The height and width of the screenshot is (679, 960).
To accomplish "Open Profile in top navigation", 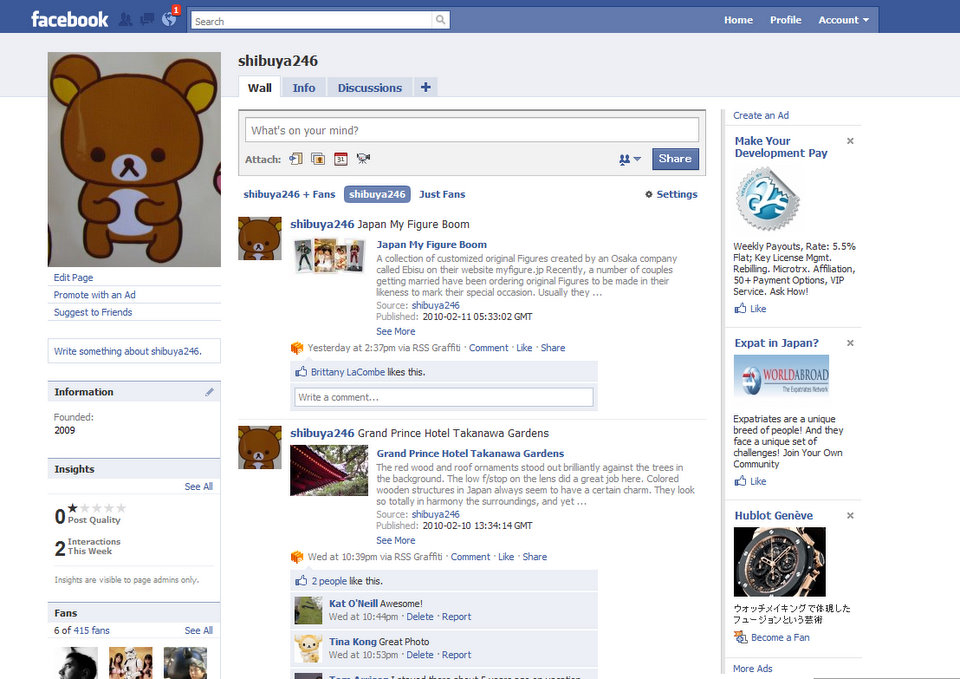I will point(786,20).
